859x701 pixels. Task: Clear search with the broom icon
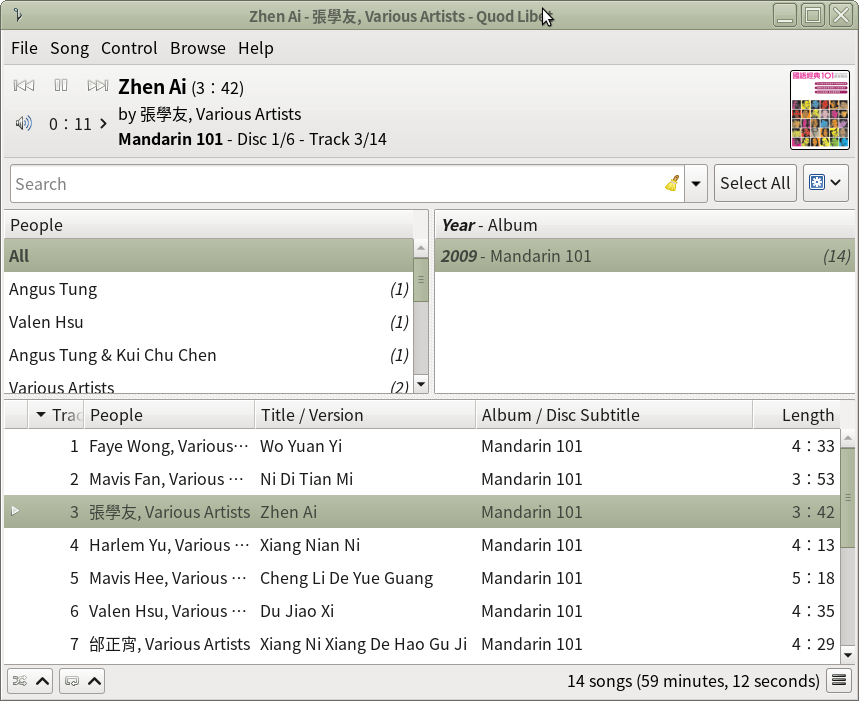672,183
